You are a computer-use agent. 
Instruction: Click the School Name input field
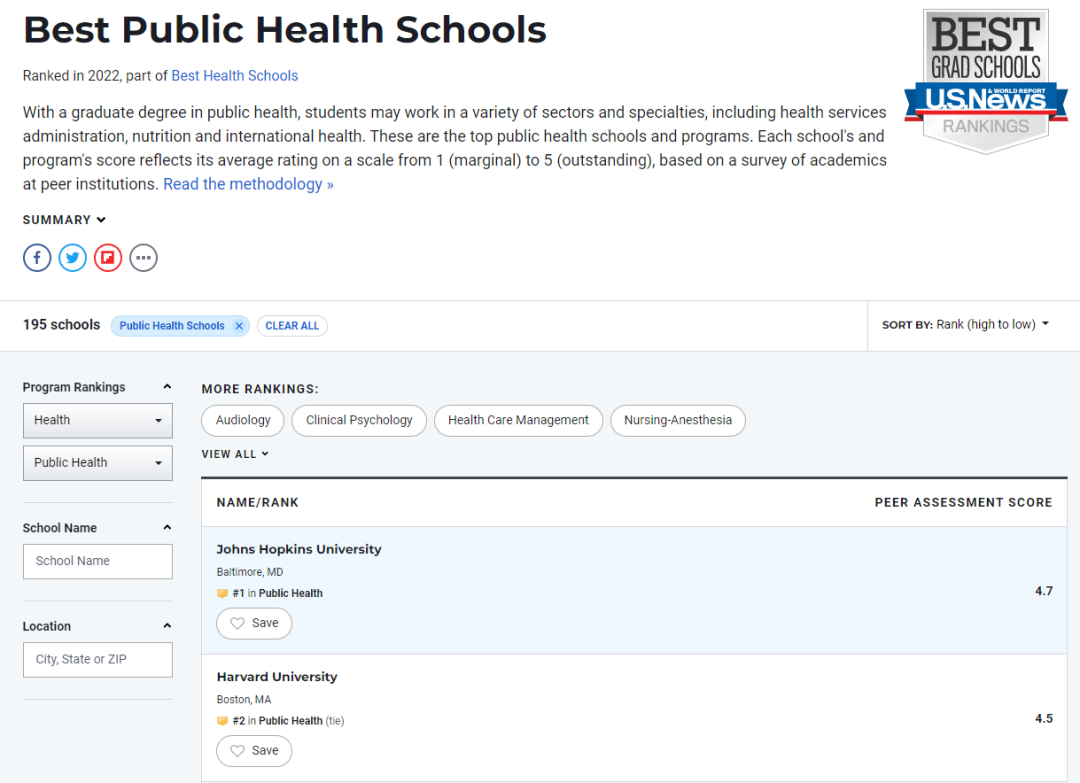coord(98,561)
